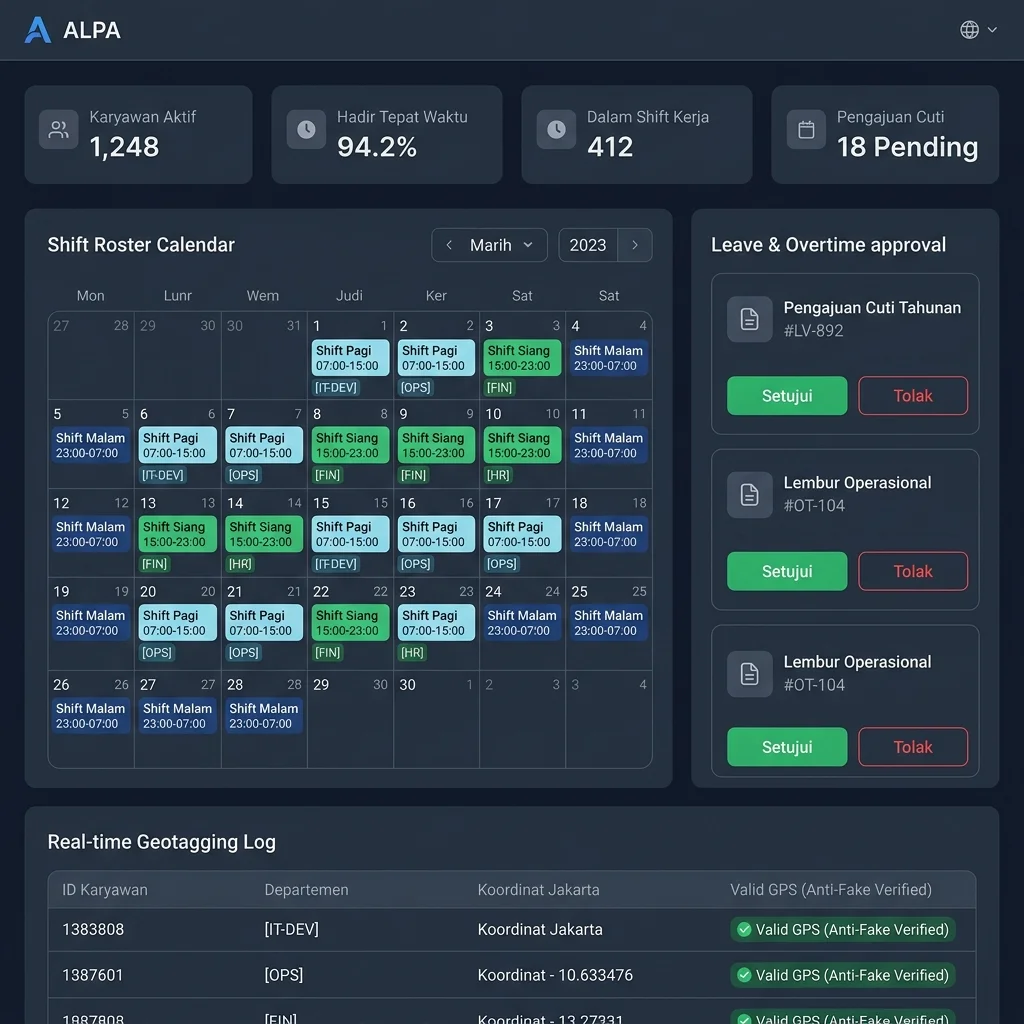Click the Karyawan Aktif people icon

(59, 129)
